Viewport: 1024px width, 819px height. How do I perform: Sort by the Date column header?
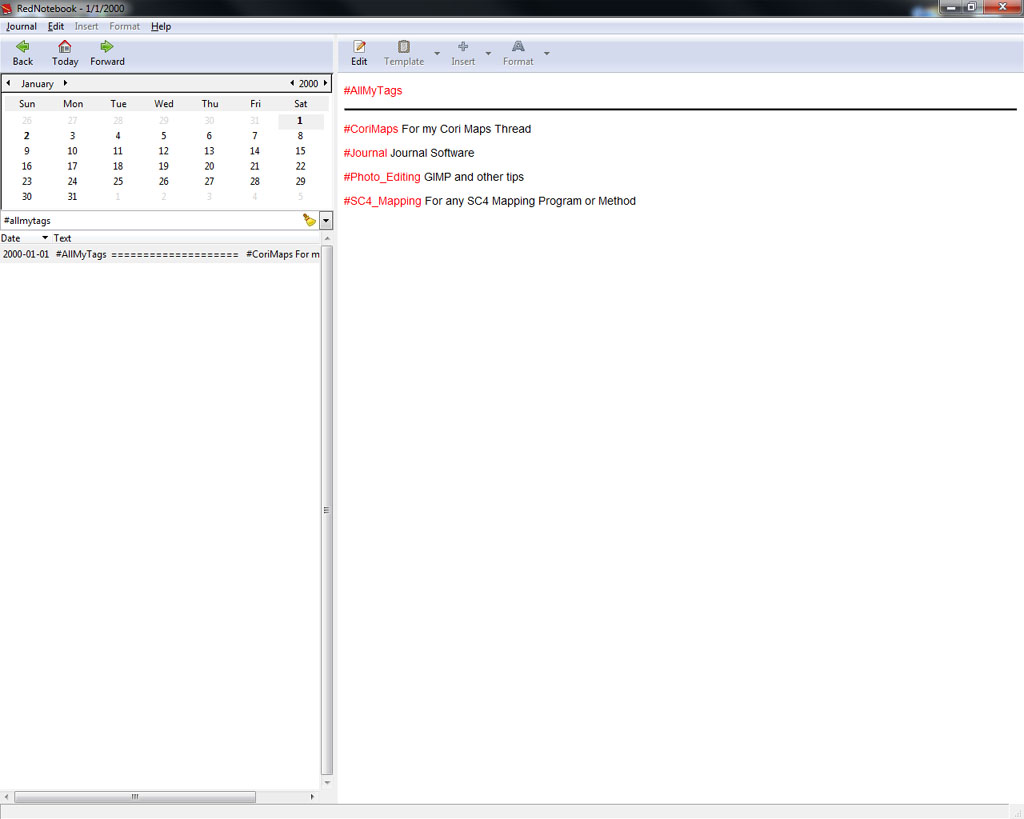(x=25, y=238)
